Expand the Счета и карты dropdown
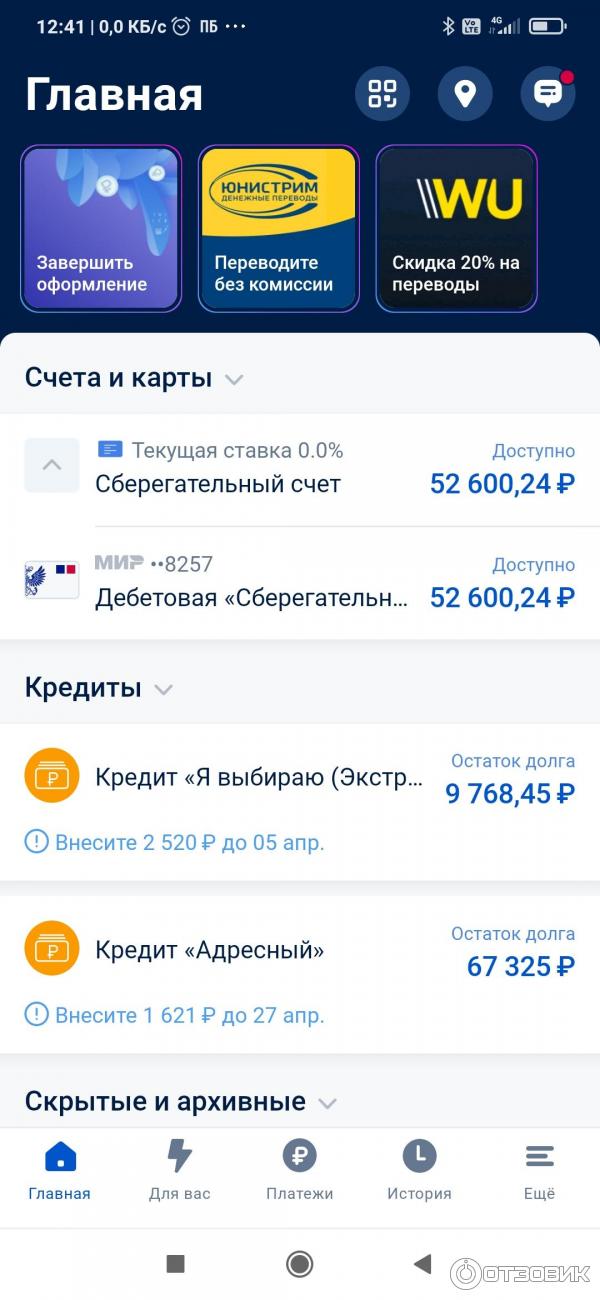The image size is (600, 1300). 234,379
